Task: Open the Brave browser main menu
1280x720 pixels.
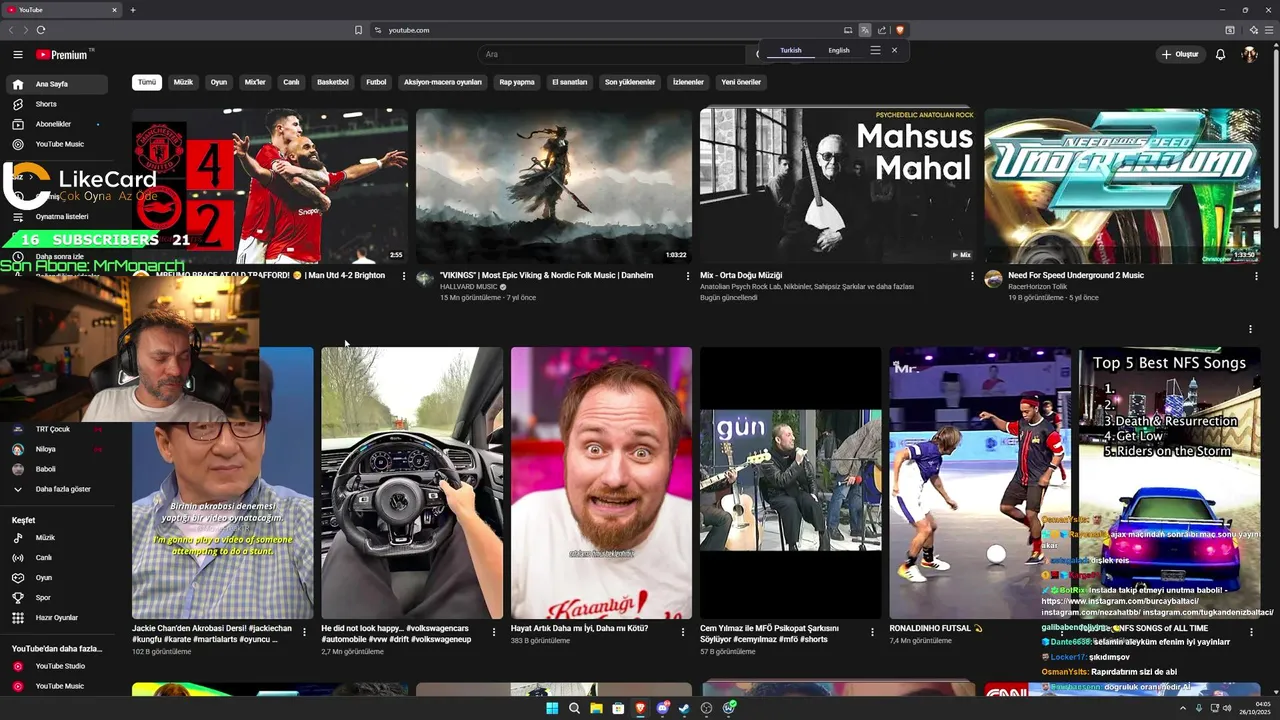Action: (x=1268, y=30)
